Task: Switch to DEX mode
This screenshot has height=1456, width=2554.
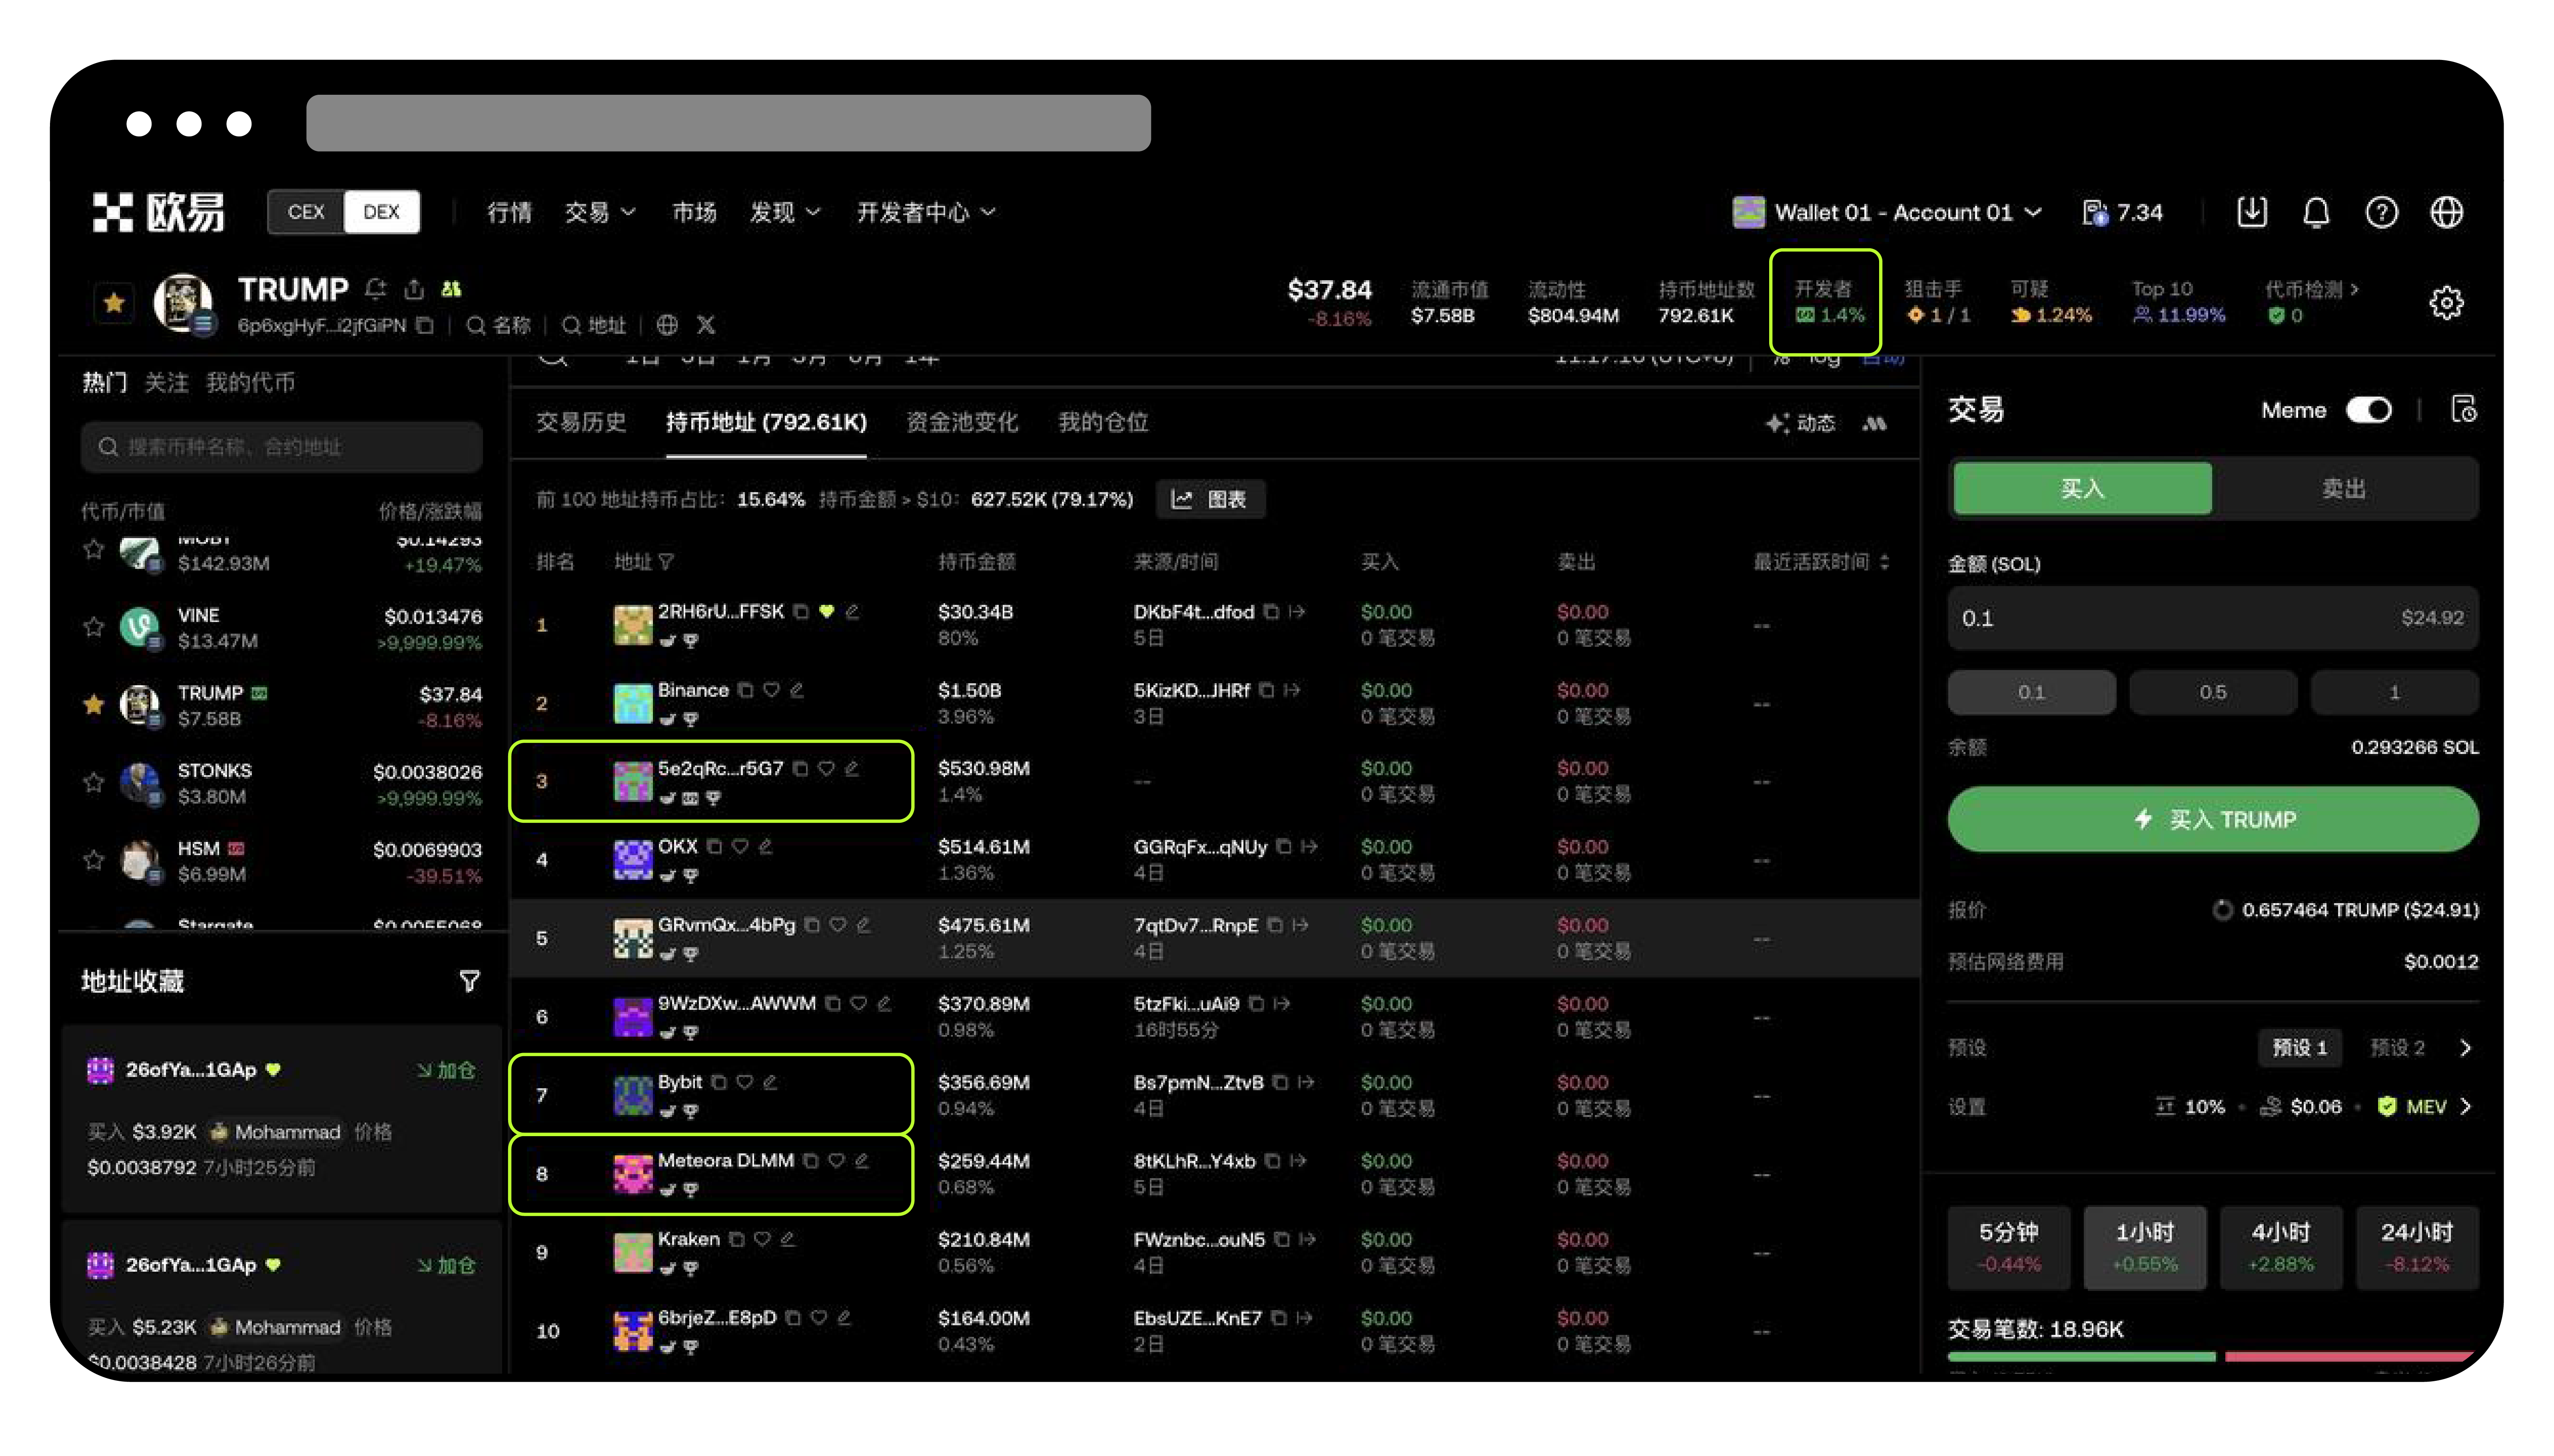Action: (x=381, y=212)
